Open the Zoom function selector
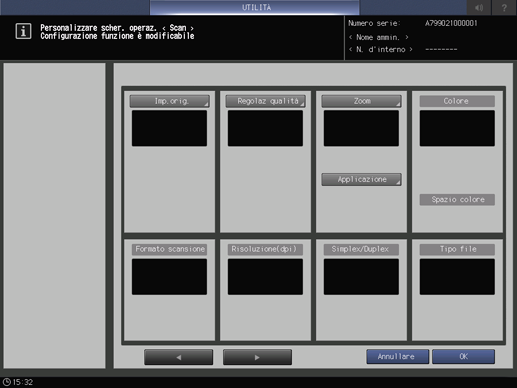 coord(361,101)
